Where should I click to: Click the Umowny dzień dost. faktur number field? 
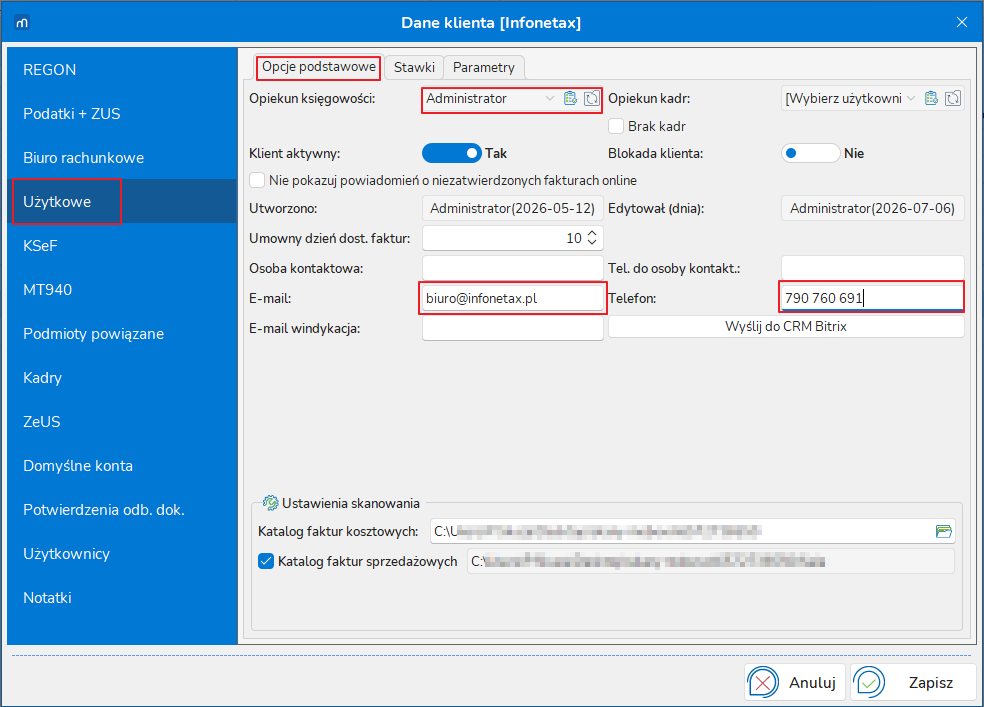pos(513,238)
